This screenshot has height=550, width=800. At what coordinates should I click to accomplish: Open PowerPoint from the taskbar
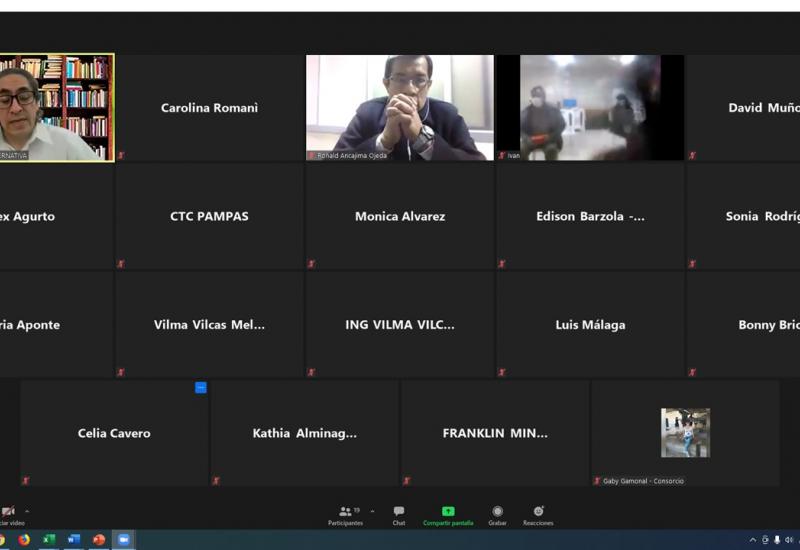point(98,540)
